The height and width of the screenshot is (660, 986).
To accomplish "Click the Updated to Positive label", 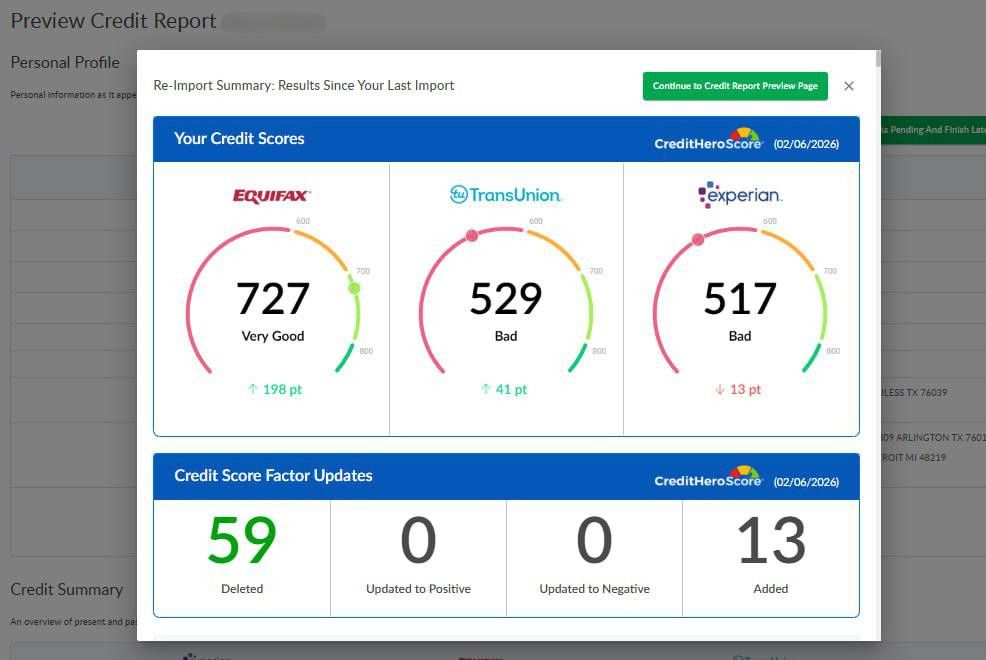I will click(418, 589).
